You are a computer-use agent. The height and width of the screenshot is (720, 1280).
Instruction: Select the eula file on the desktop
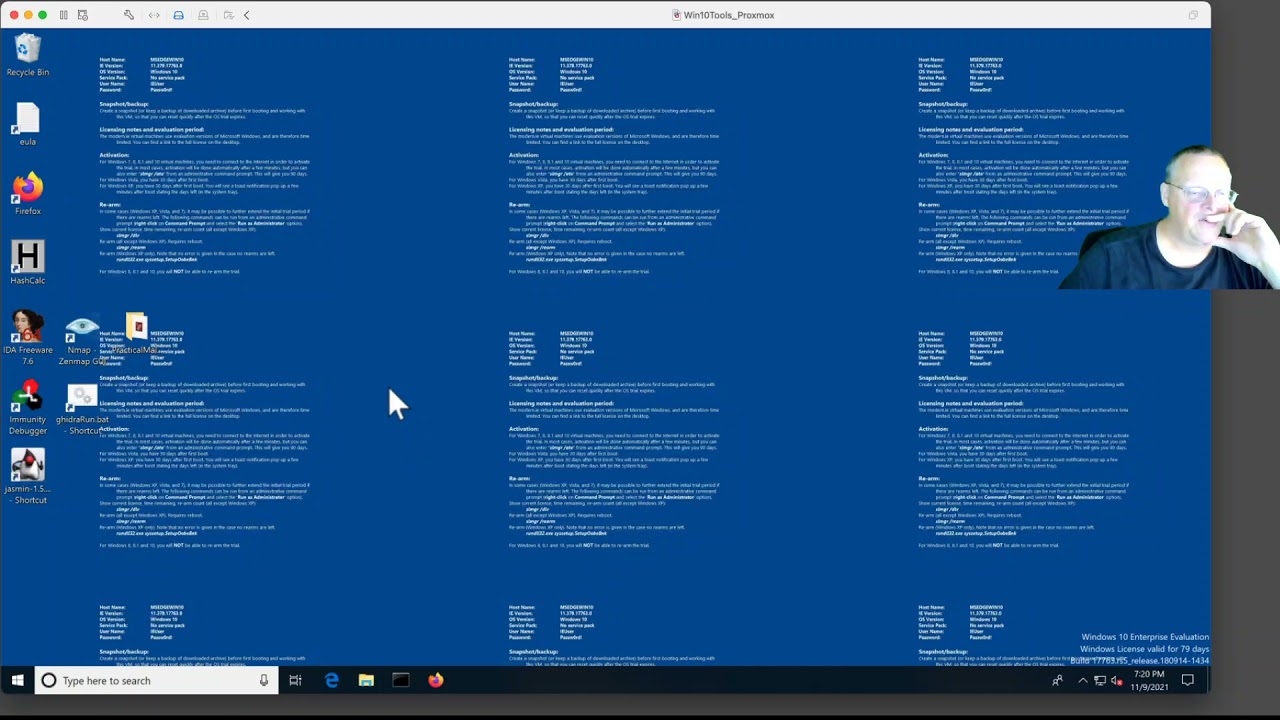pos(28,124)
